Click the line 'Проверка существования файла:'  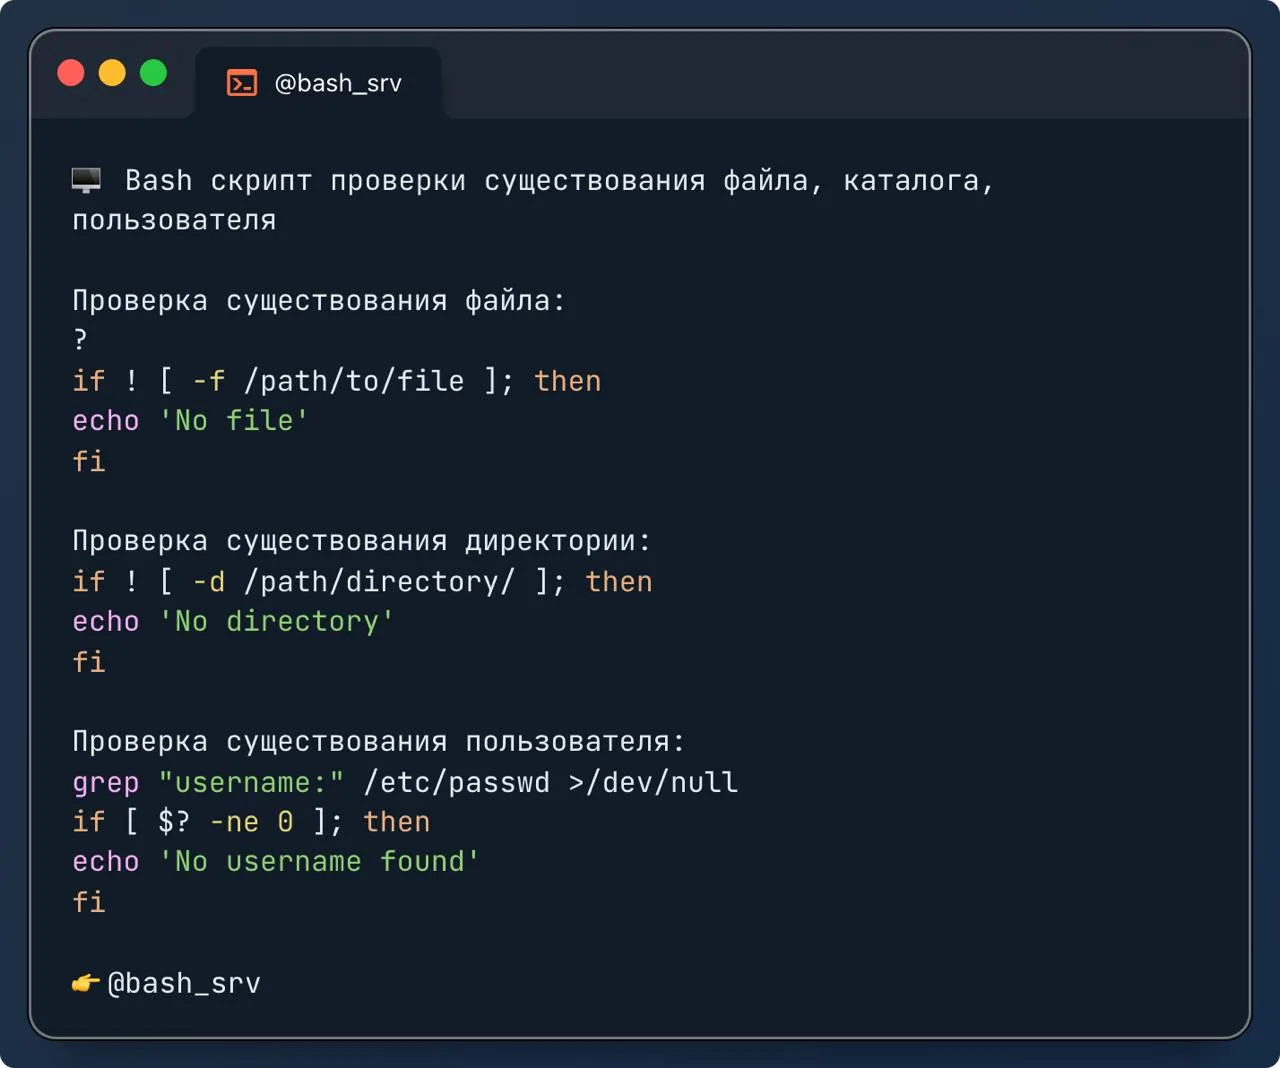319,301
